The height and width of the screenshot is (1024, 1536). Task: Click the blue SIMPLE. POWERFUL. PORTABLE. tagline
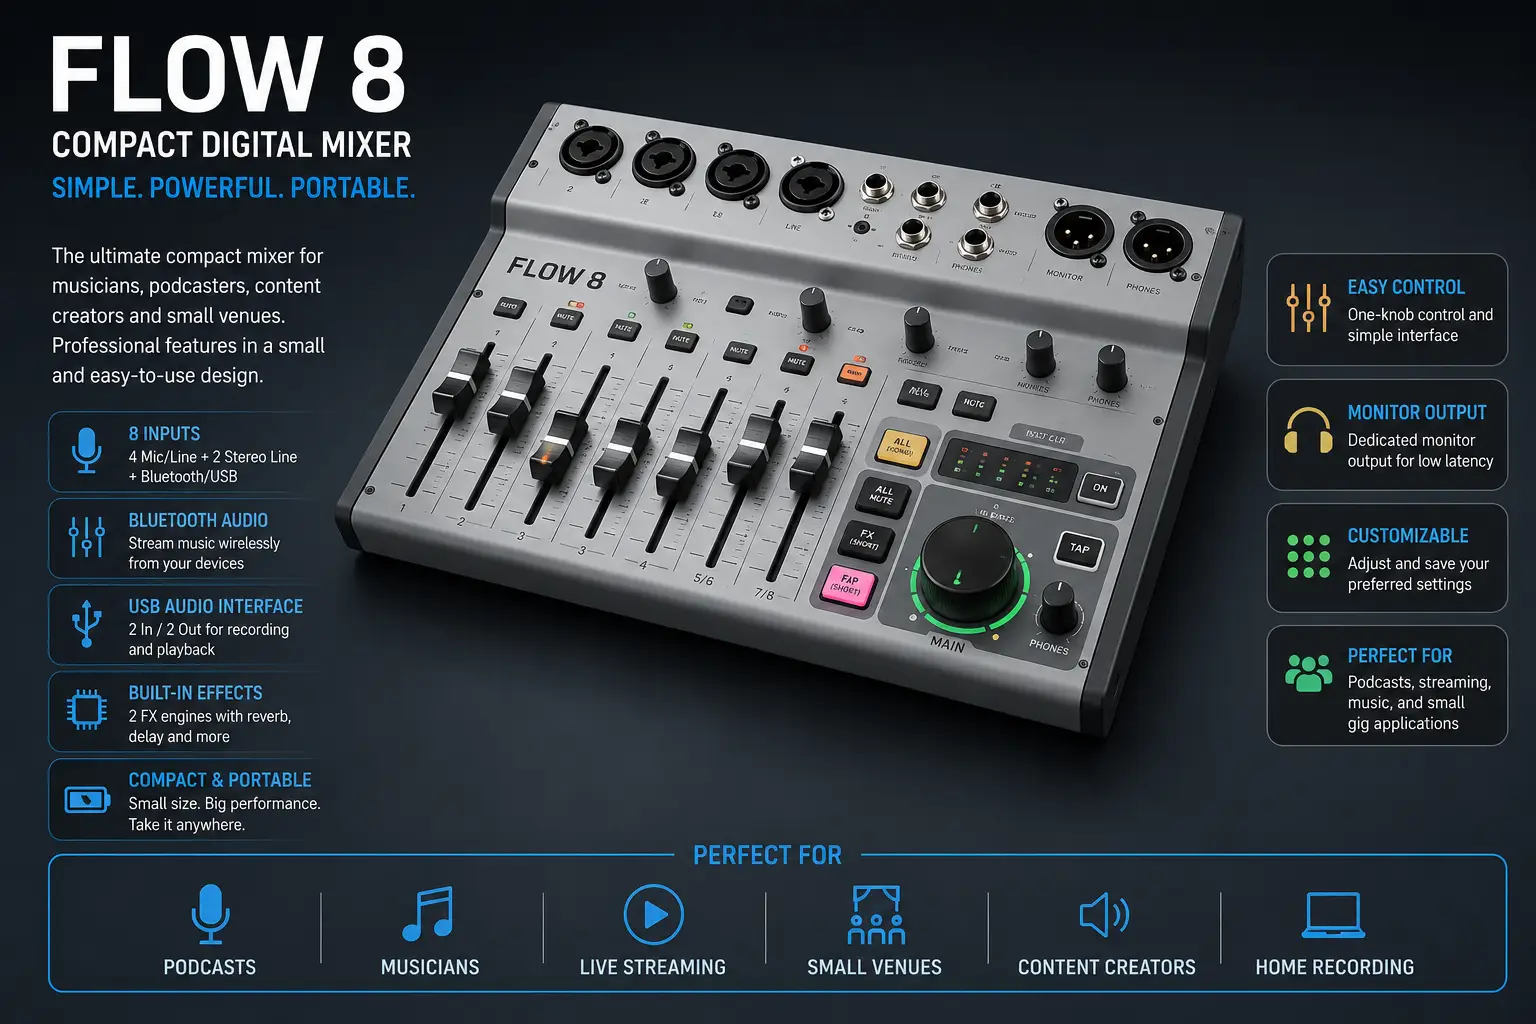point(233,188)
